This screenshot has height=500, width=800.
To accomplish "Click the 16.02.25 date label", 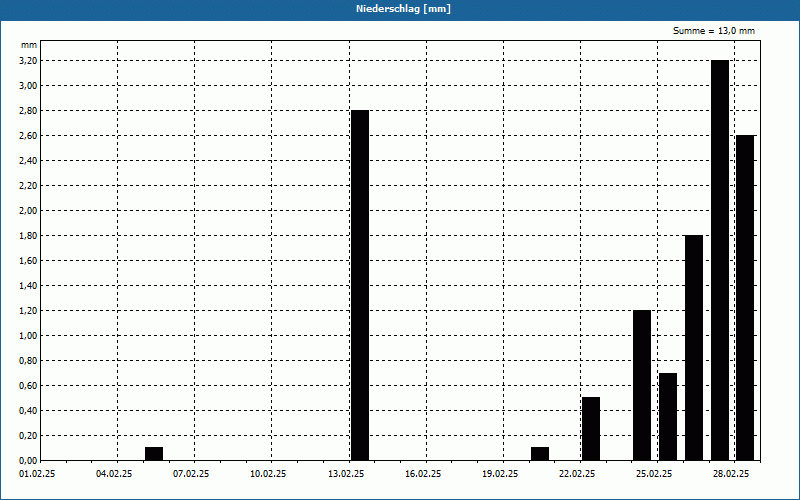I will [x=423, y=474].
